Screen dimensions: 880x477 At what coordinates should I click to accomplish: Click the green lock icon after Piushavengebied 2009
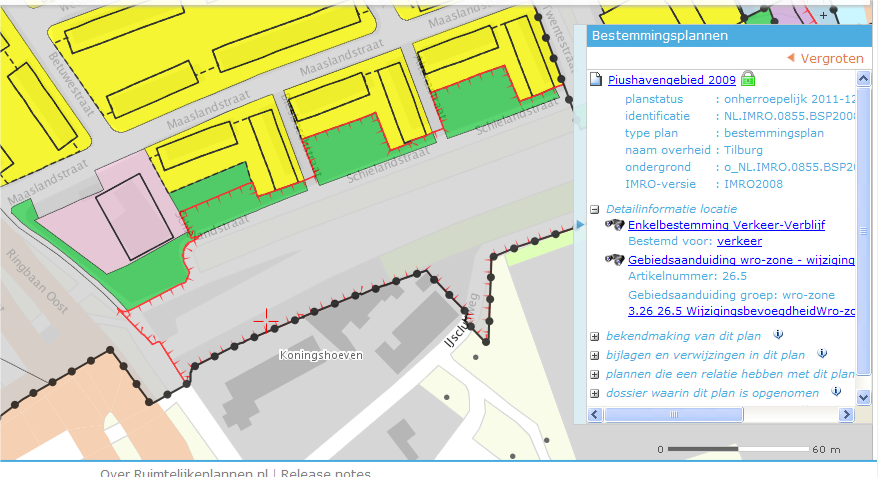(x=748, y=79)
